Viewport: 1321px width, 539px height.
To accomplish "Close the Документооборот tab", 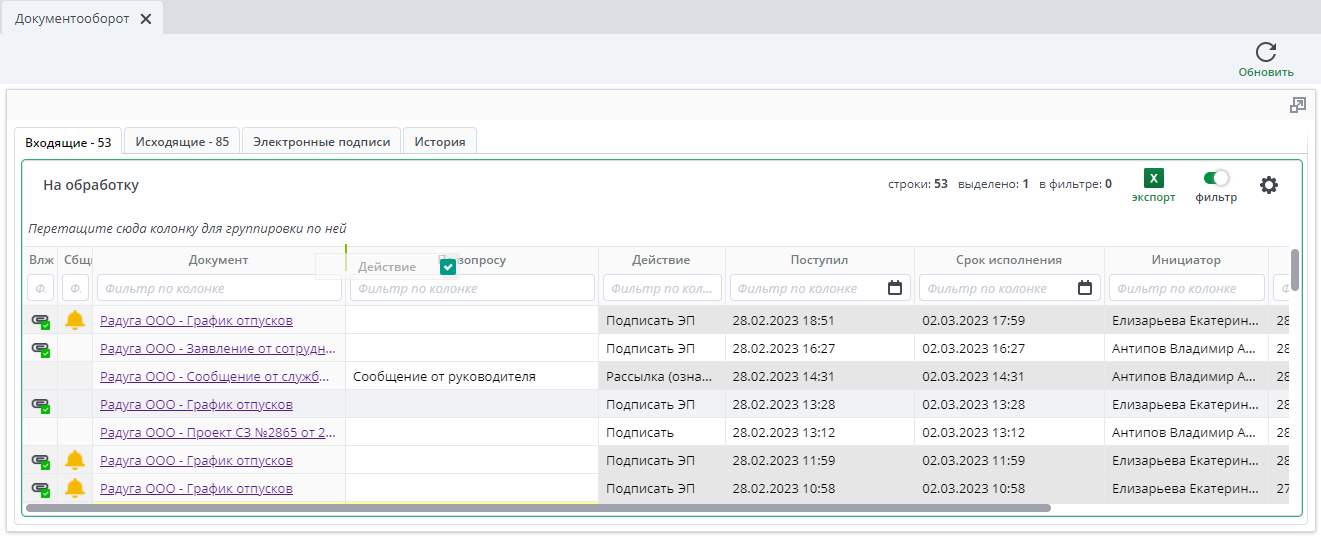I will coord(146,19).
